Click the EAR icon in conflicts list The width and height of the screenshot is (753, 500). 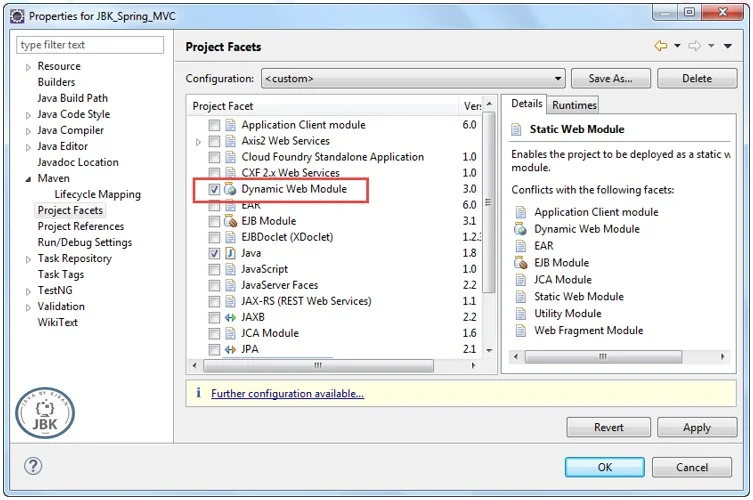tap(521, 246)
